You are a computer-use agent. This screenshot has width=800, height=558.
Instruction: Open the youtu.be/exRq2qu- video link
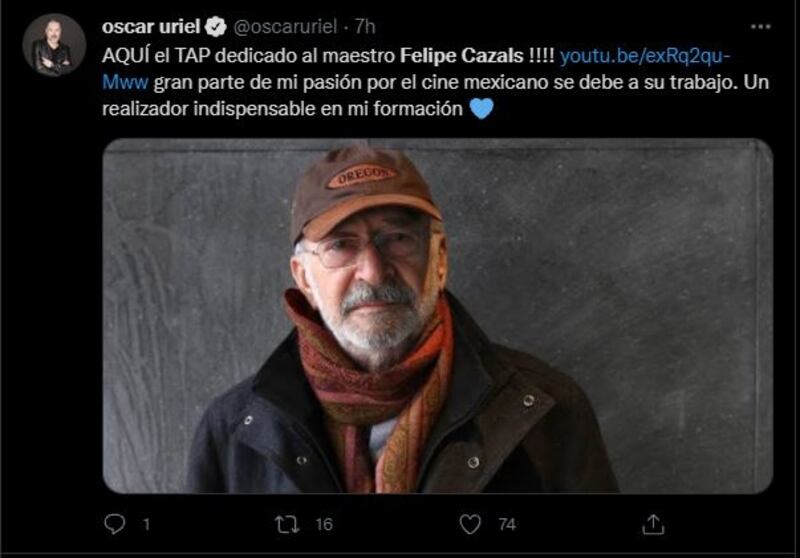(645, 55)
